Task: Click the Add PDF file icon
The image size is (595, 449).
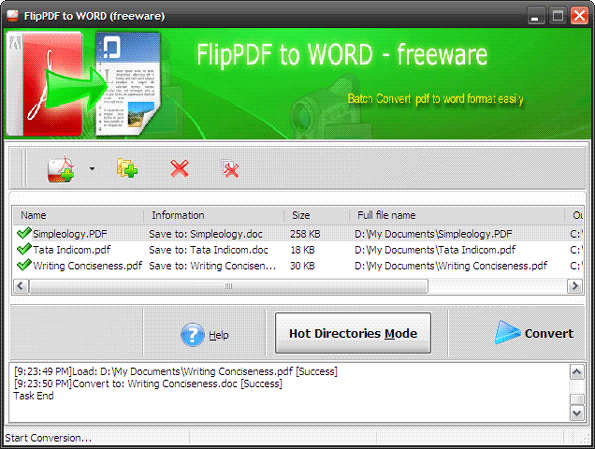Action: [x=61, y=169]
